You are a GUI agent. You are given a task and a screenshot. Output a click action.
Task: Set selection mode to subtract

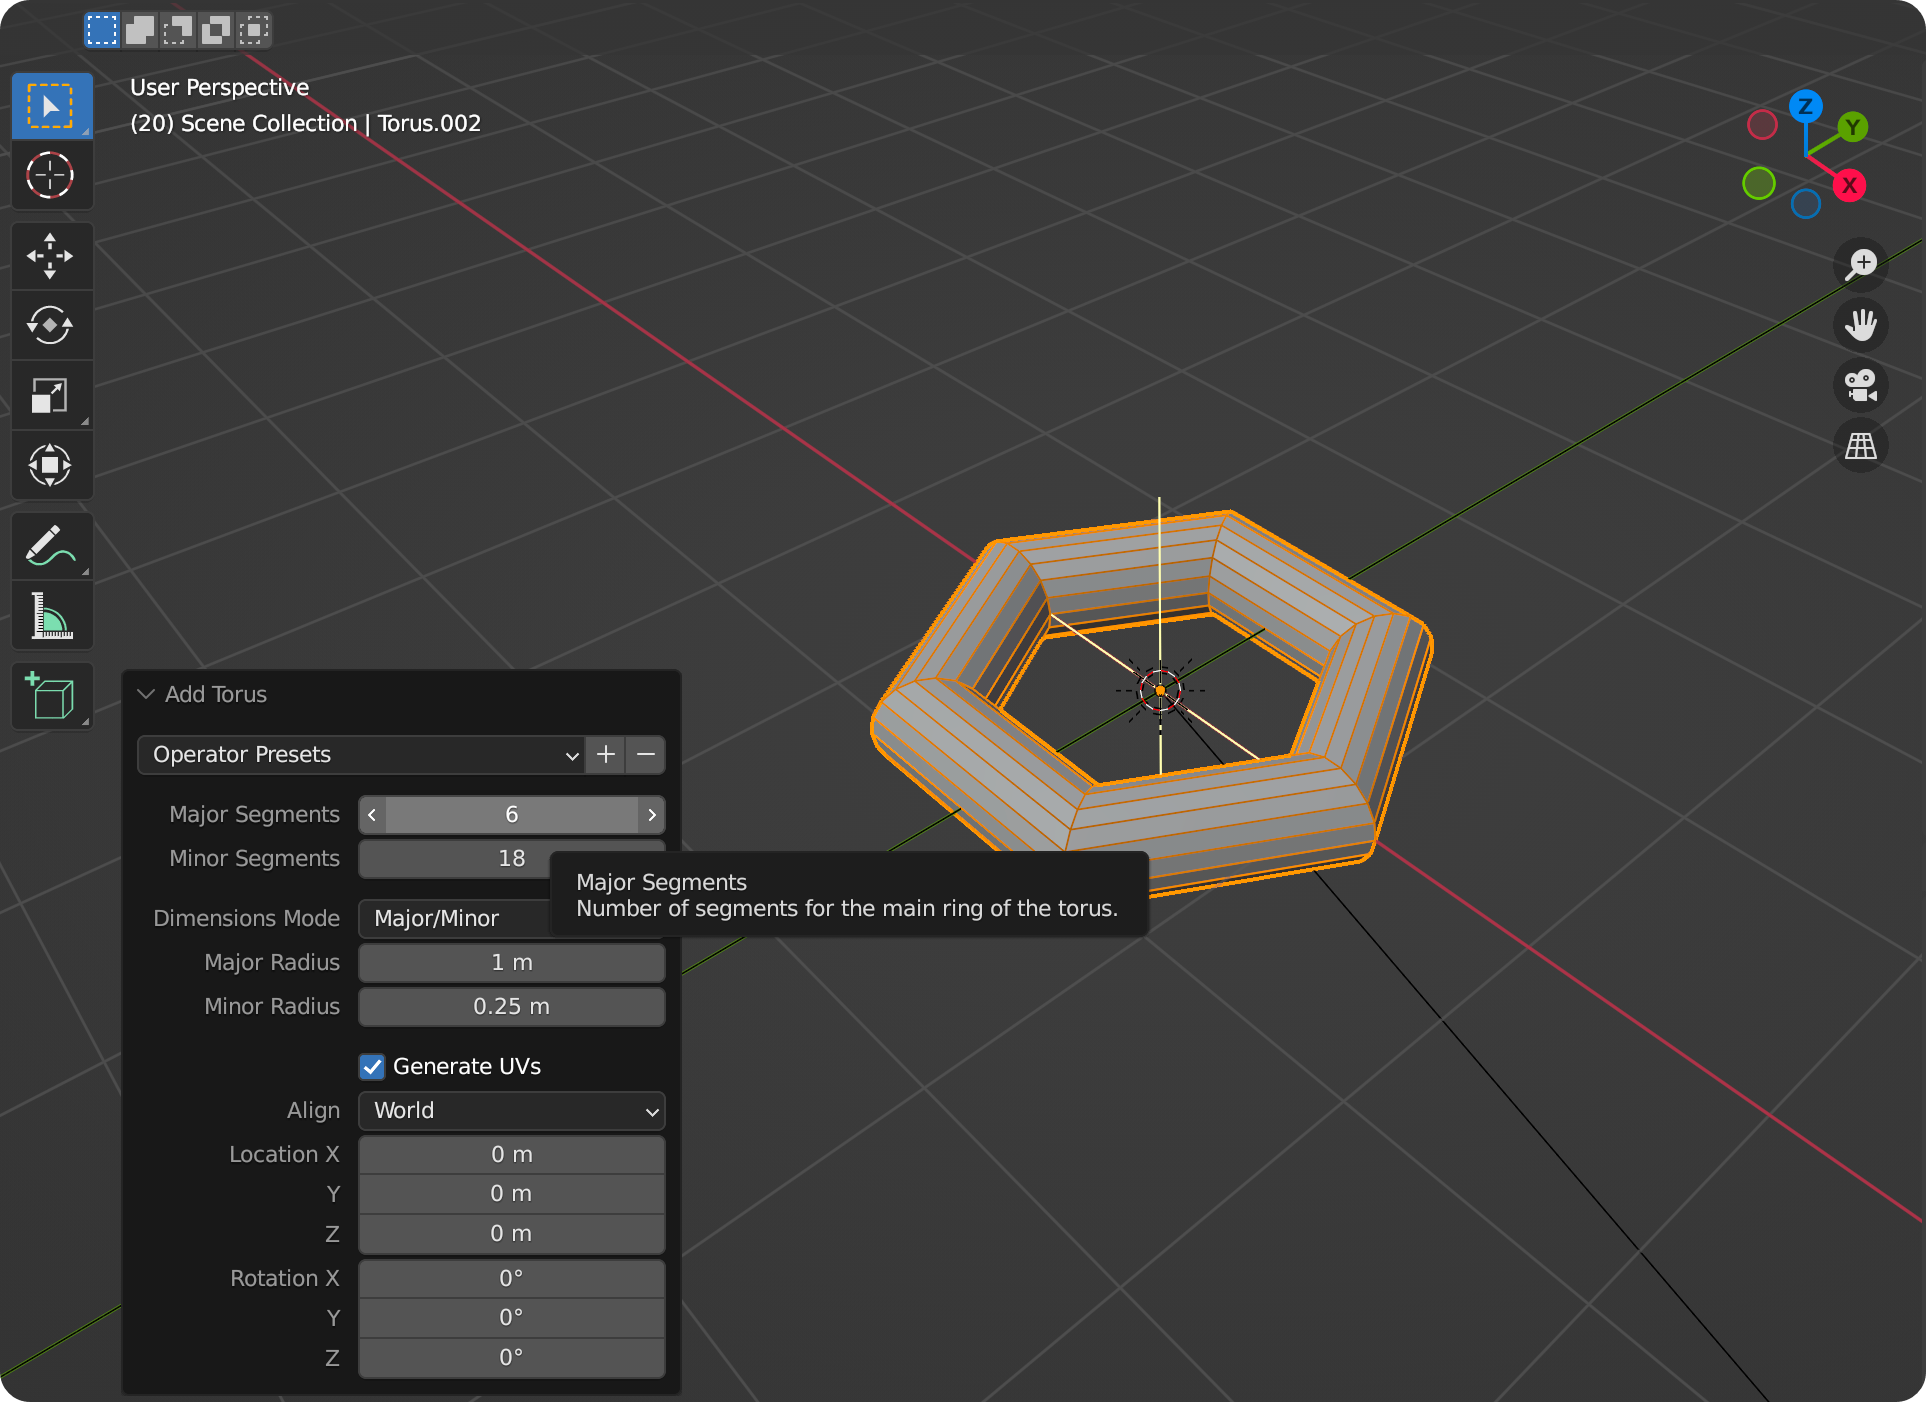(178, 30)
